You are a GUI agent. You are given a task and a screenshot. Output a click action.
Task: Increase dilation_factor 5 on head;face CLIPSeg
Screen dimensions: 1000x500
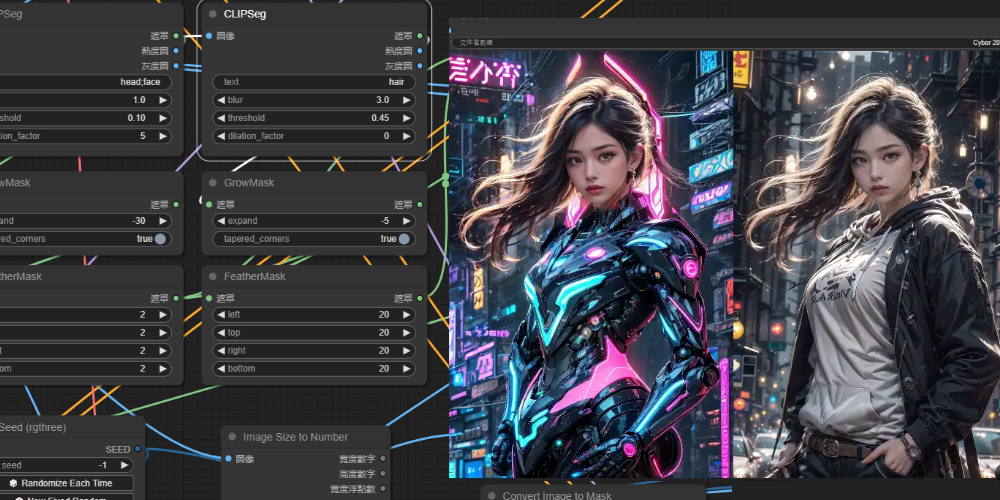point(163,136)
